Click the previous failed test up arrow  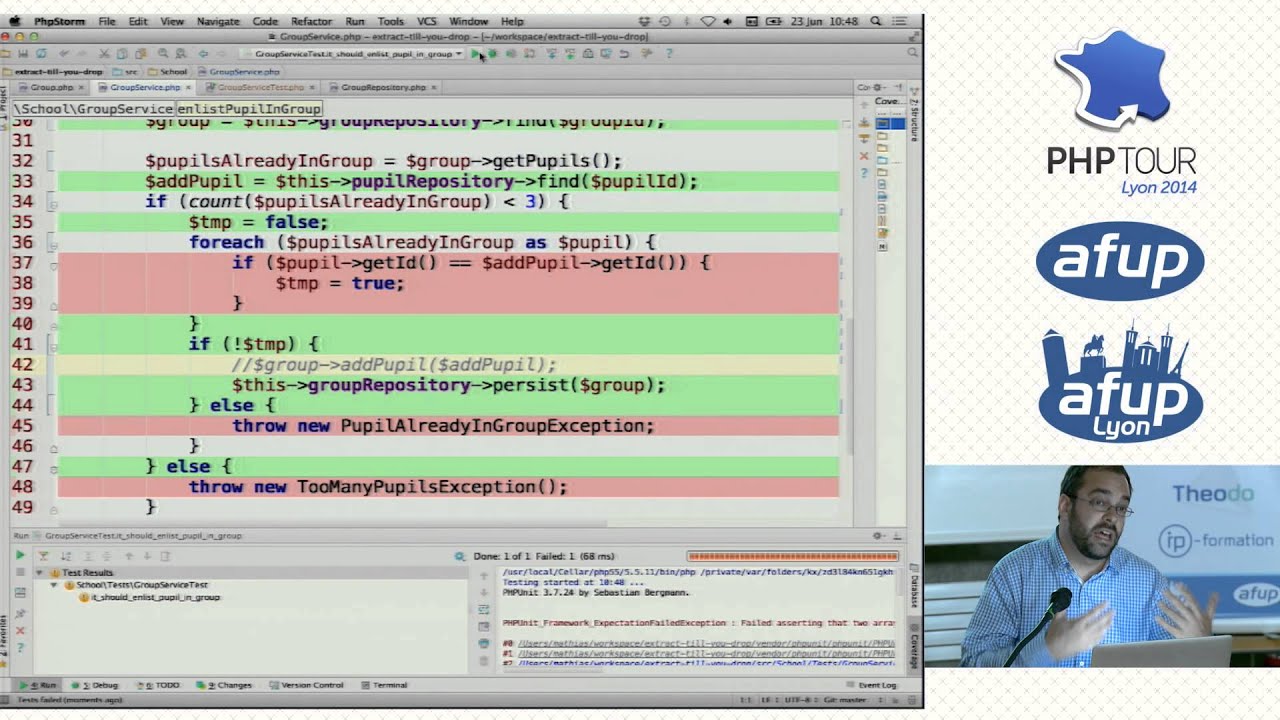[x=129, y=556]
